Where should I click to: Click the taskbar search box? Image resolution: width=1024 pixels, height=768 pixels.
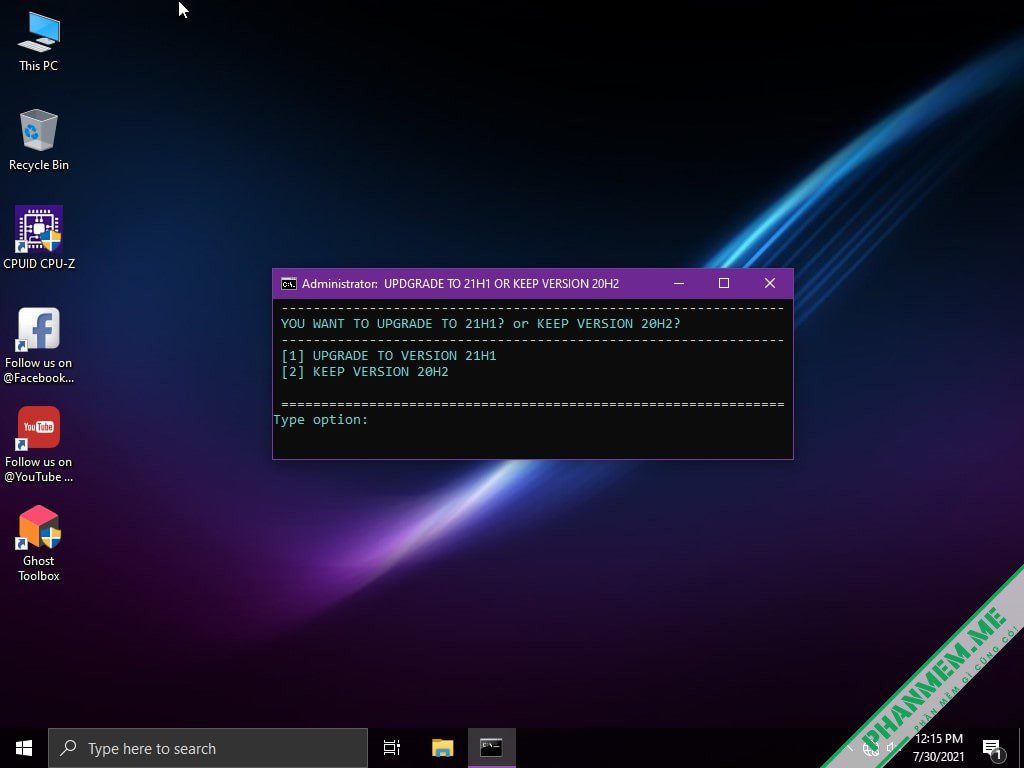(x=208, y=748)
